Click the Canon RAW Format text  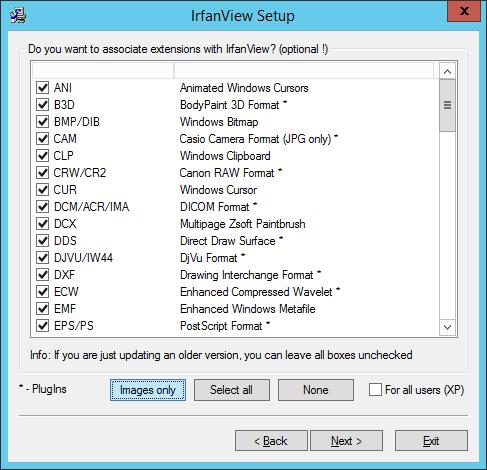coord(231,173)
